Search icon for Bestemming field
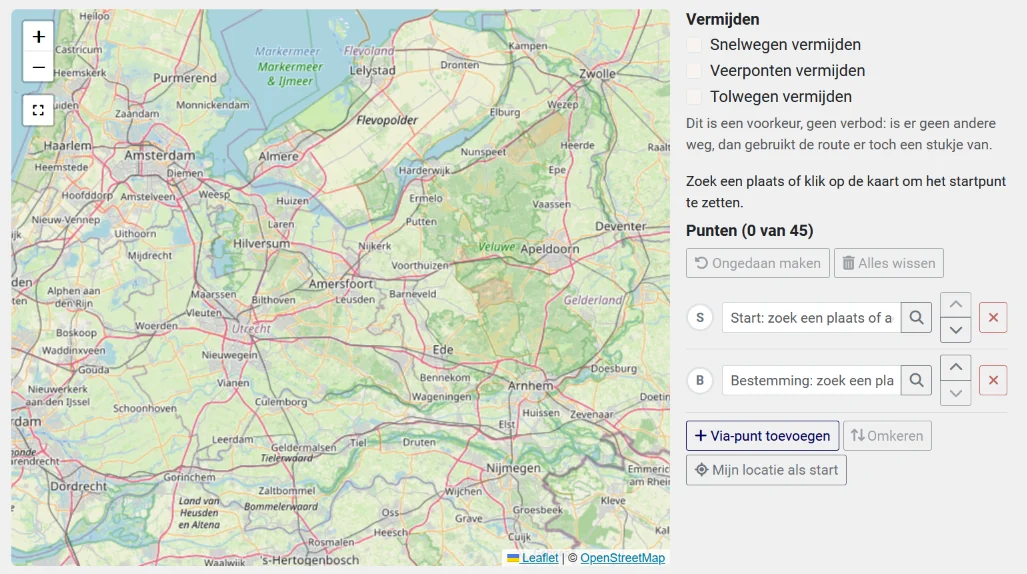1027x574 pixels. point(916,381)
